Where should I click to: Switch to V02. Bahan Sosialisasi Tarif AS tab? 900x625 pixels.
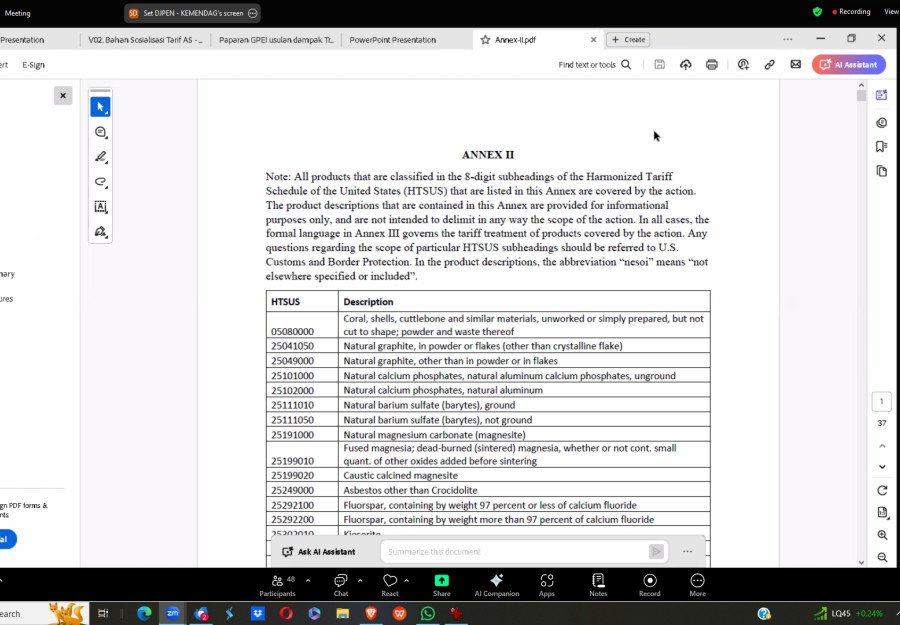145,40
